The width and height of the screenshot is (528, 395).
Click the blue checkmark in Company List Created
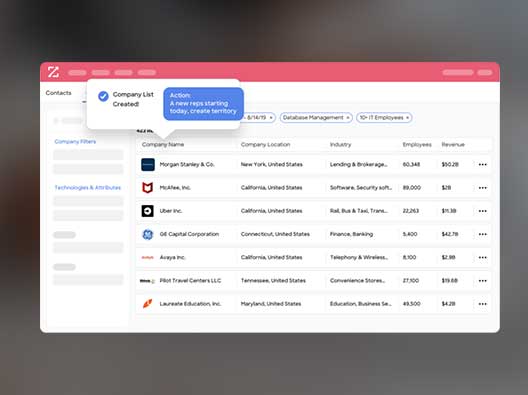(x=103, y=96)
